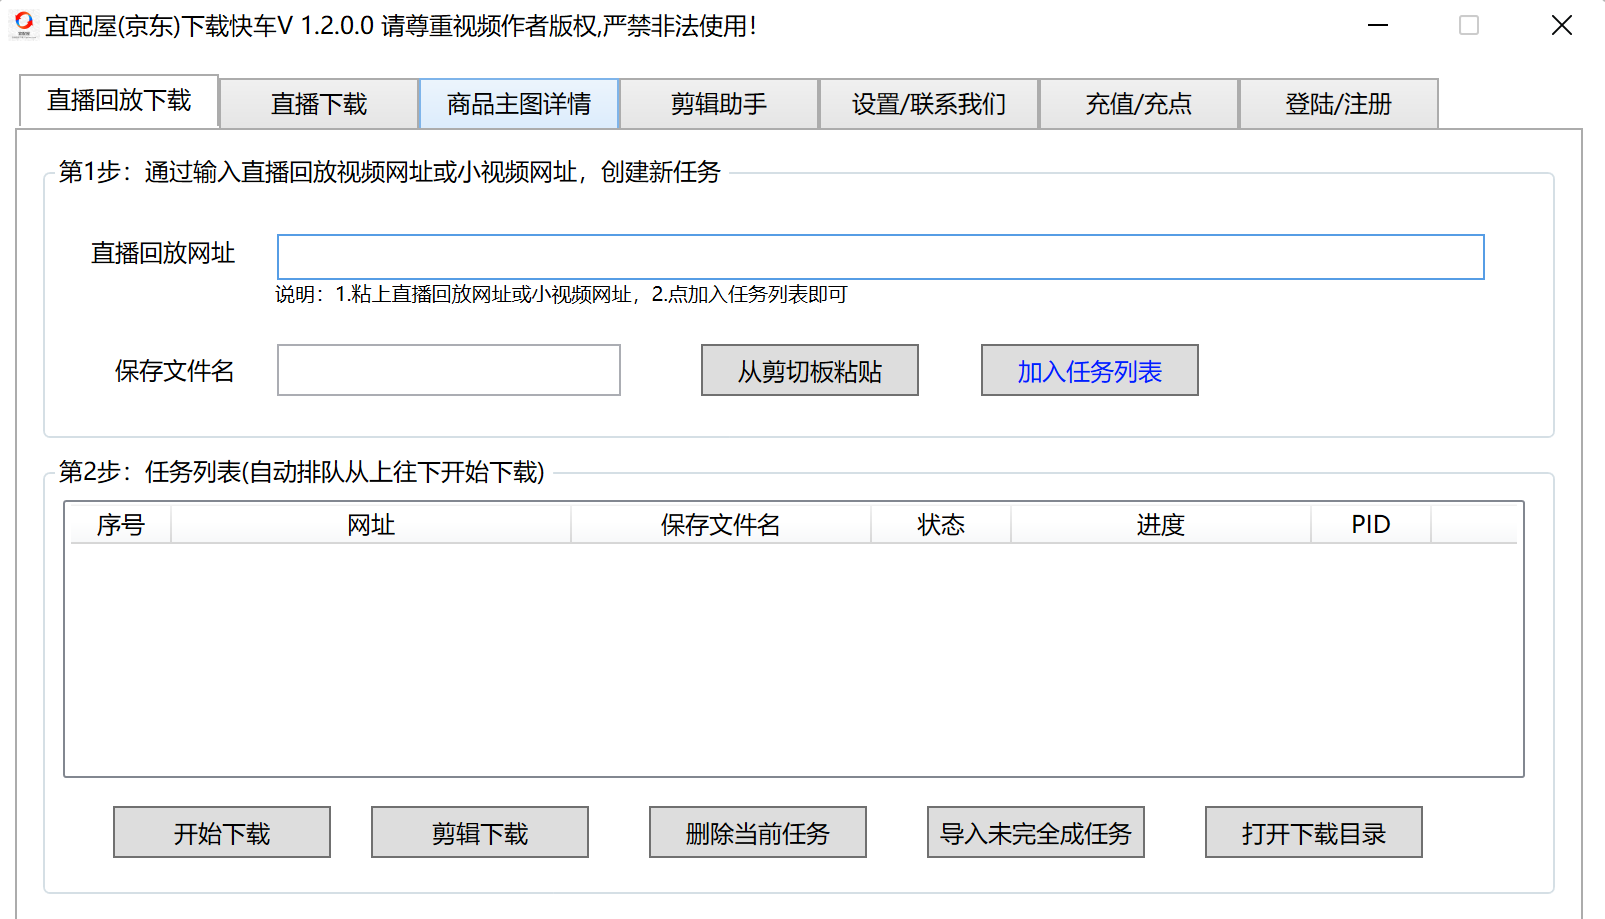Click the 导入未完全成任务 button
1605x919 pixels.
pyautogui.click(x=1036, y=832)
